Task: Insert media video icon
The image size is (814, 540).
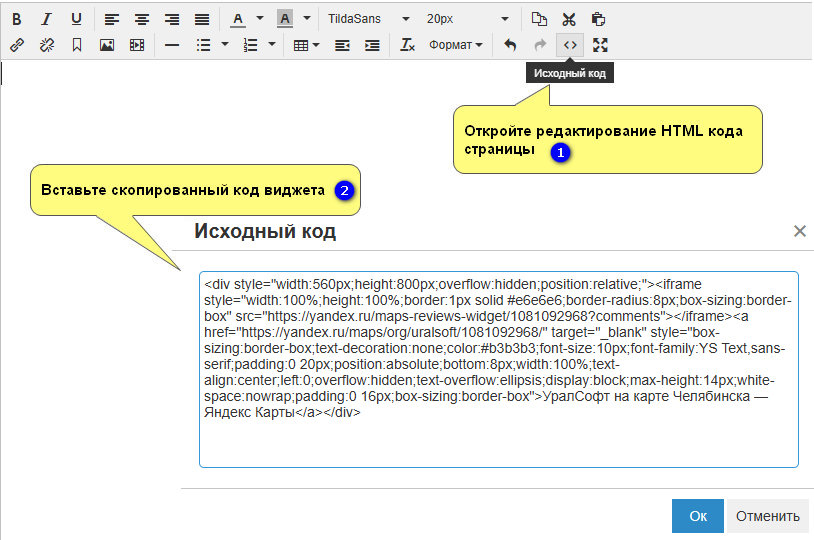Action: (x=137, y=45)
